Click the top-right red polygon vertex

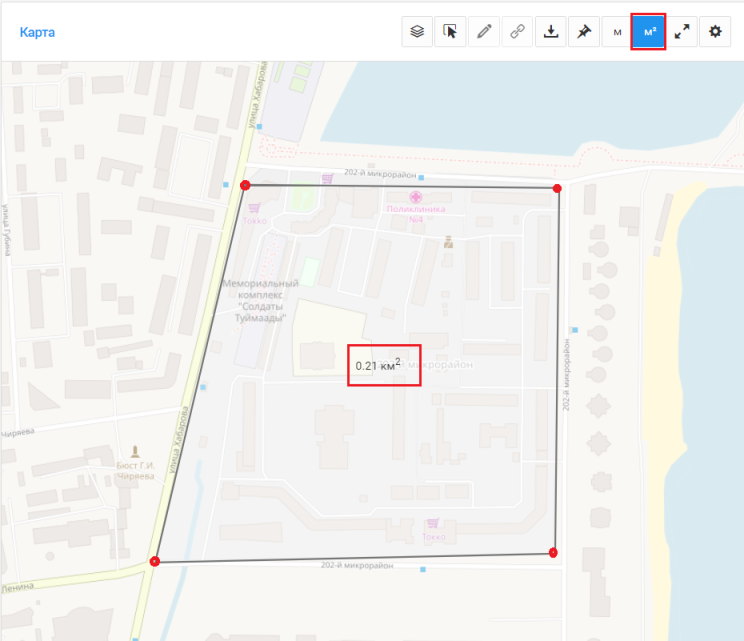tap(557, 188)
